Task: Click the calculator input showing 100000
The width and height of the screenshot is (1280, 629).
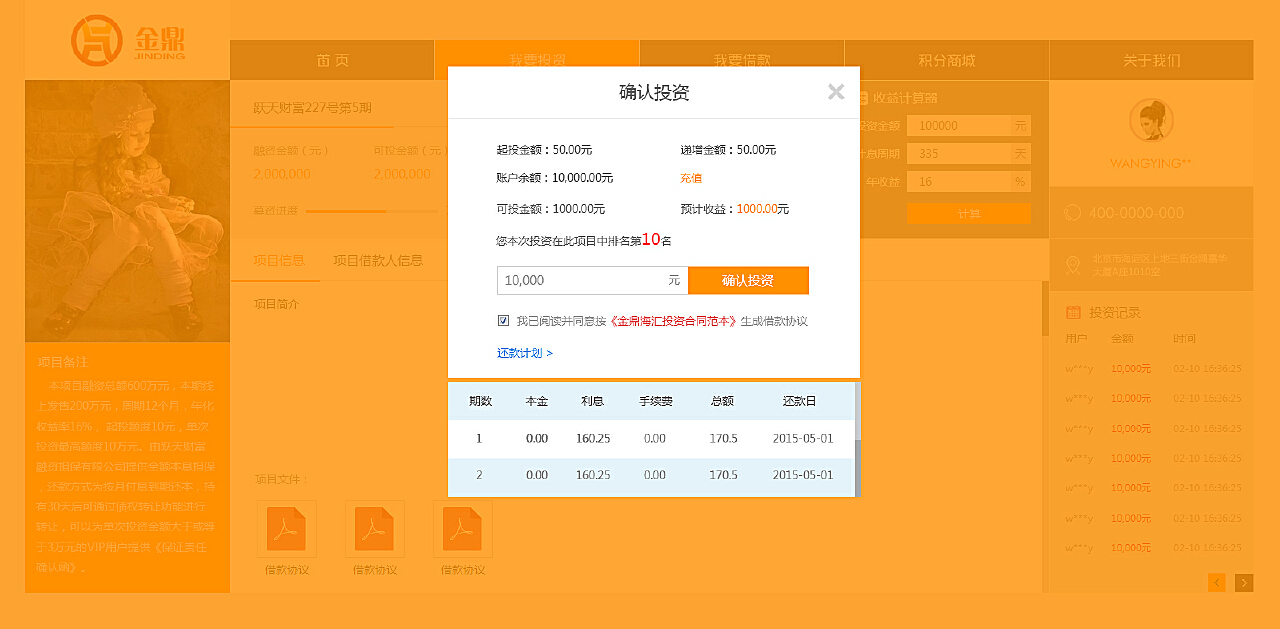Action: [959, 126]
